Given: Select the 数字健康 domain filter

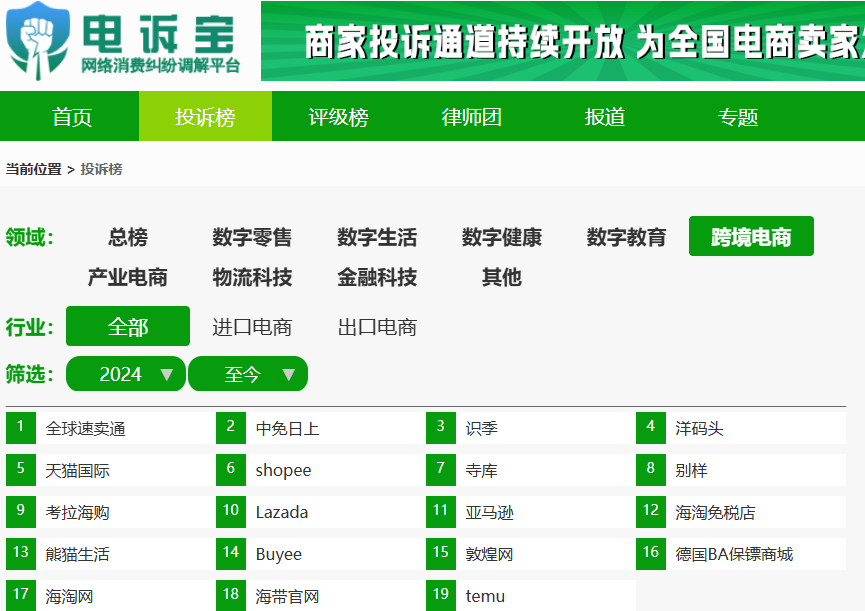Looking at the screenshot, I should click(501, 237).
